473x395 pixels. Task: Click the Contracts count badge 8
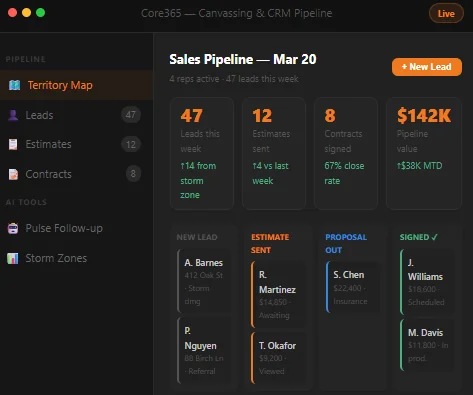(133, 174)
